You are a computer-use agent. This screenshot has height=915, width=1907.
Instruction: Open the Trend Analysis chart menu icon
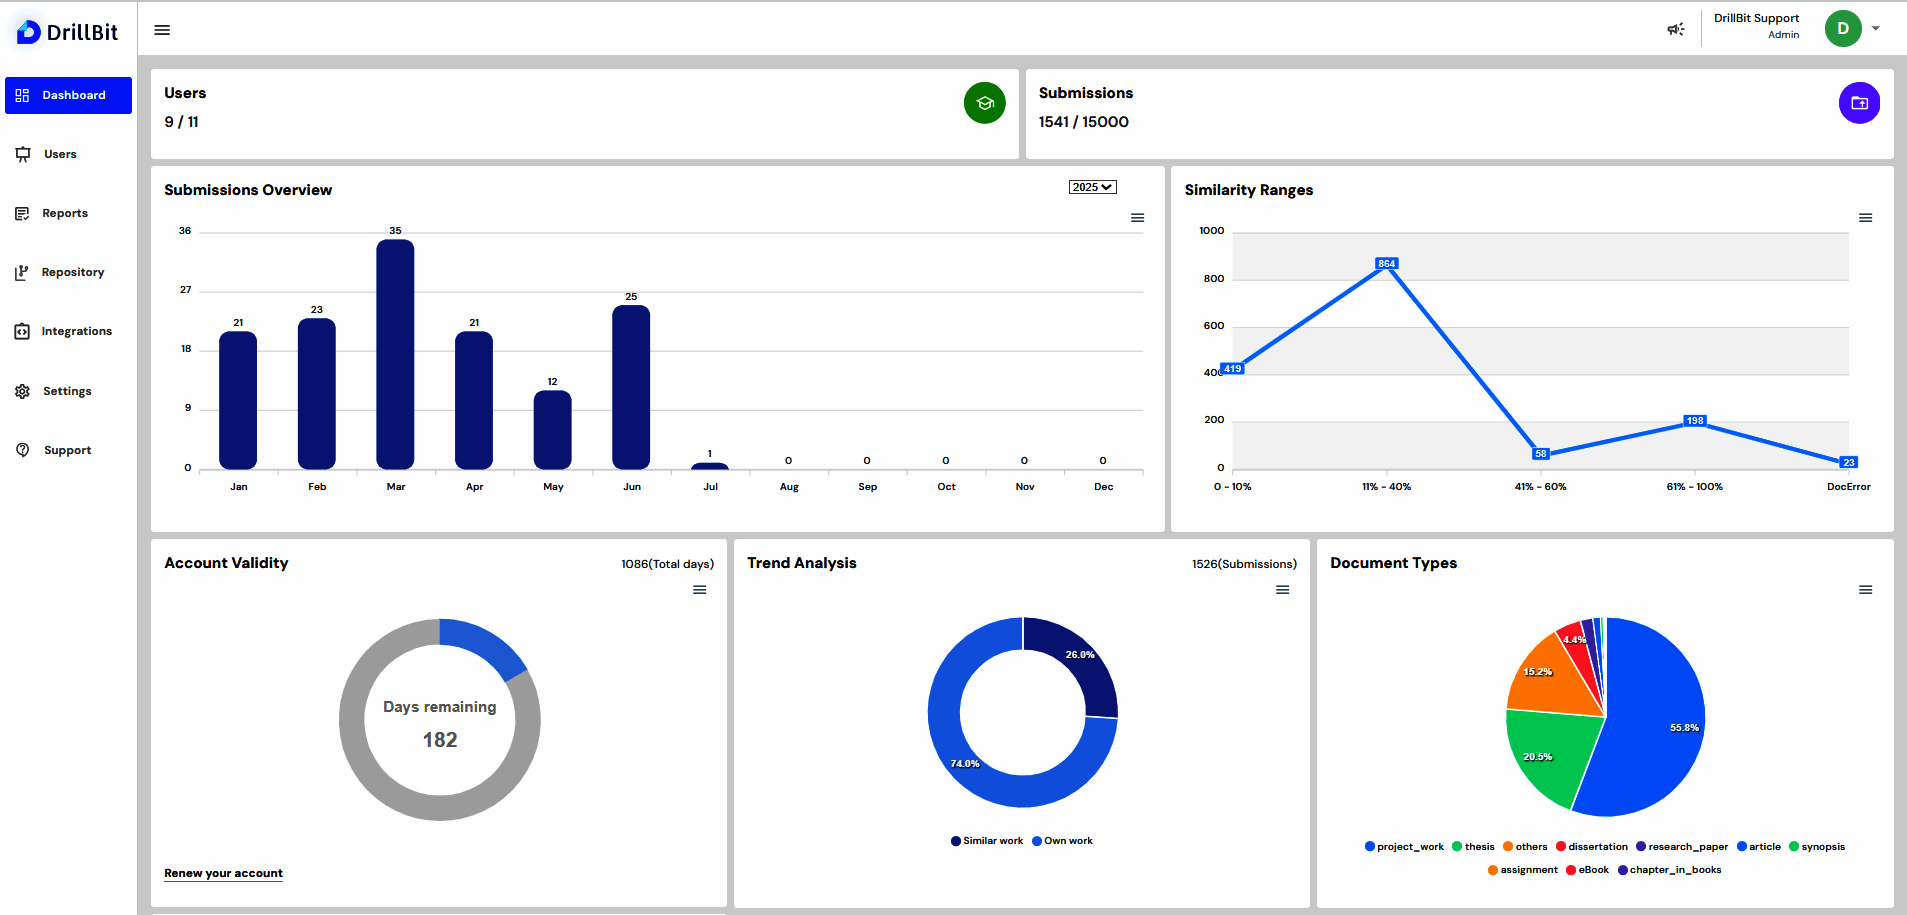click(1282, 590)
